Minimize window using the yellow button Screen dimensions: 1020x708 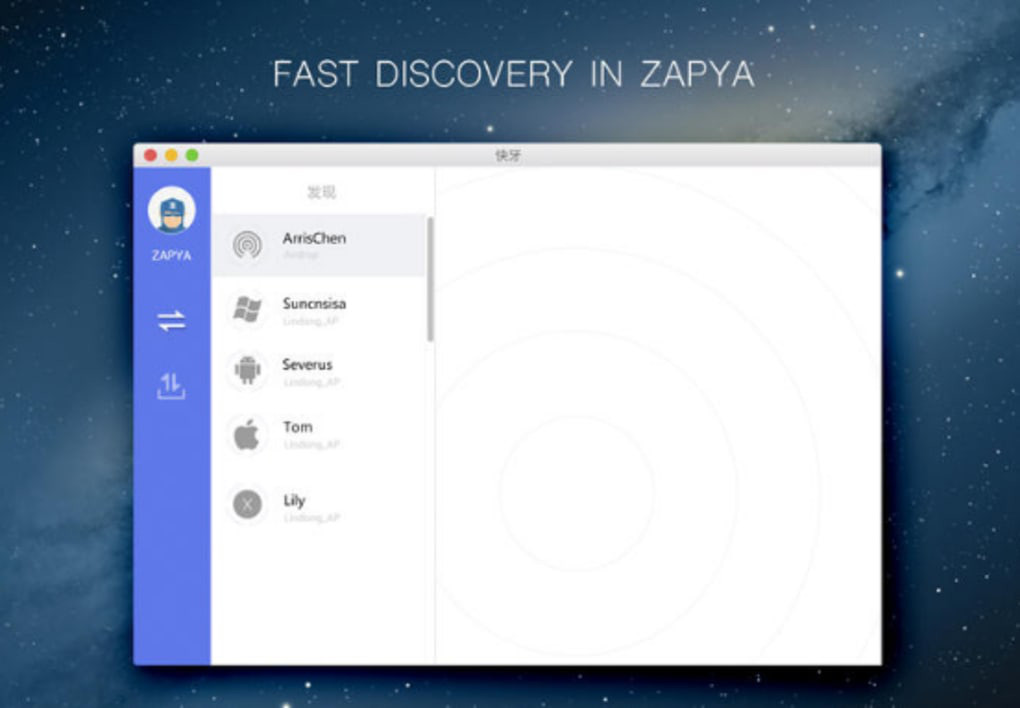[171, 155]
